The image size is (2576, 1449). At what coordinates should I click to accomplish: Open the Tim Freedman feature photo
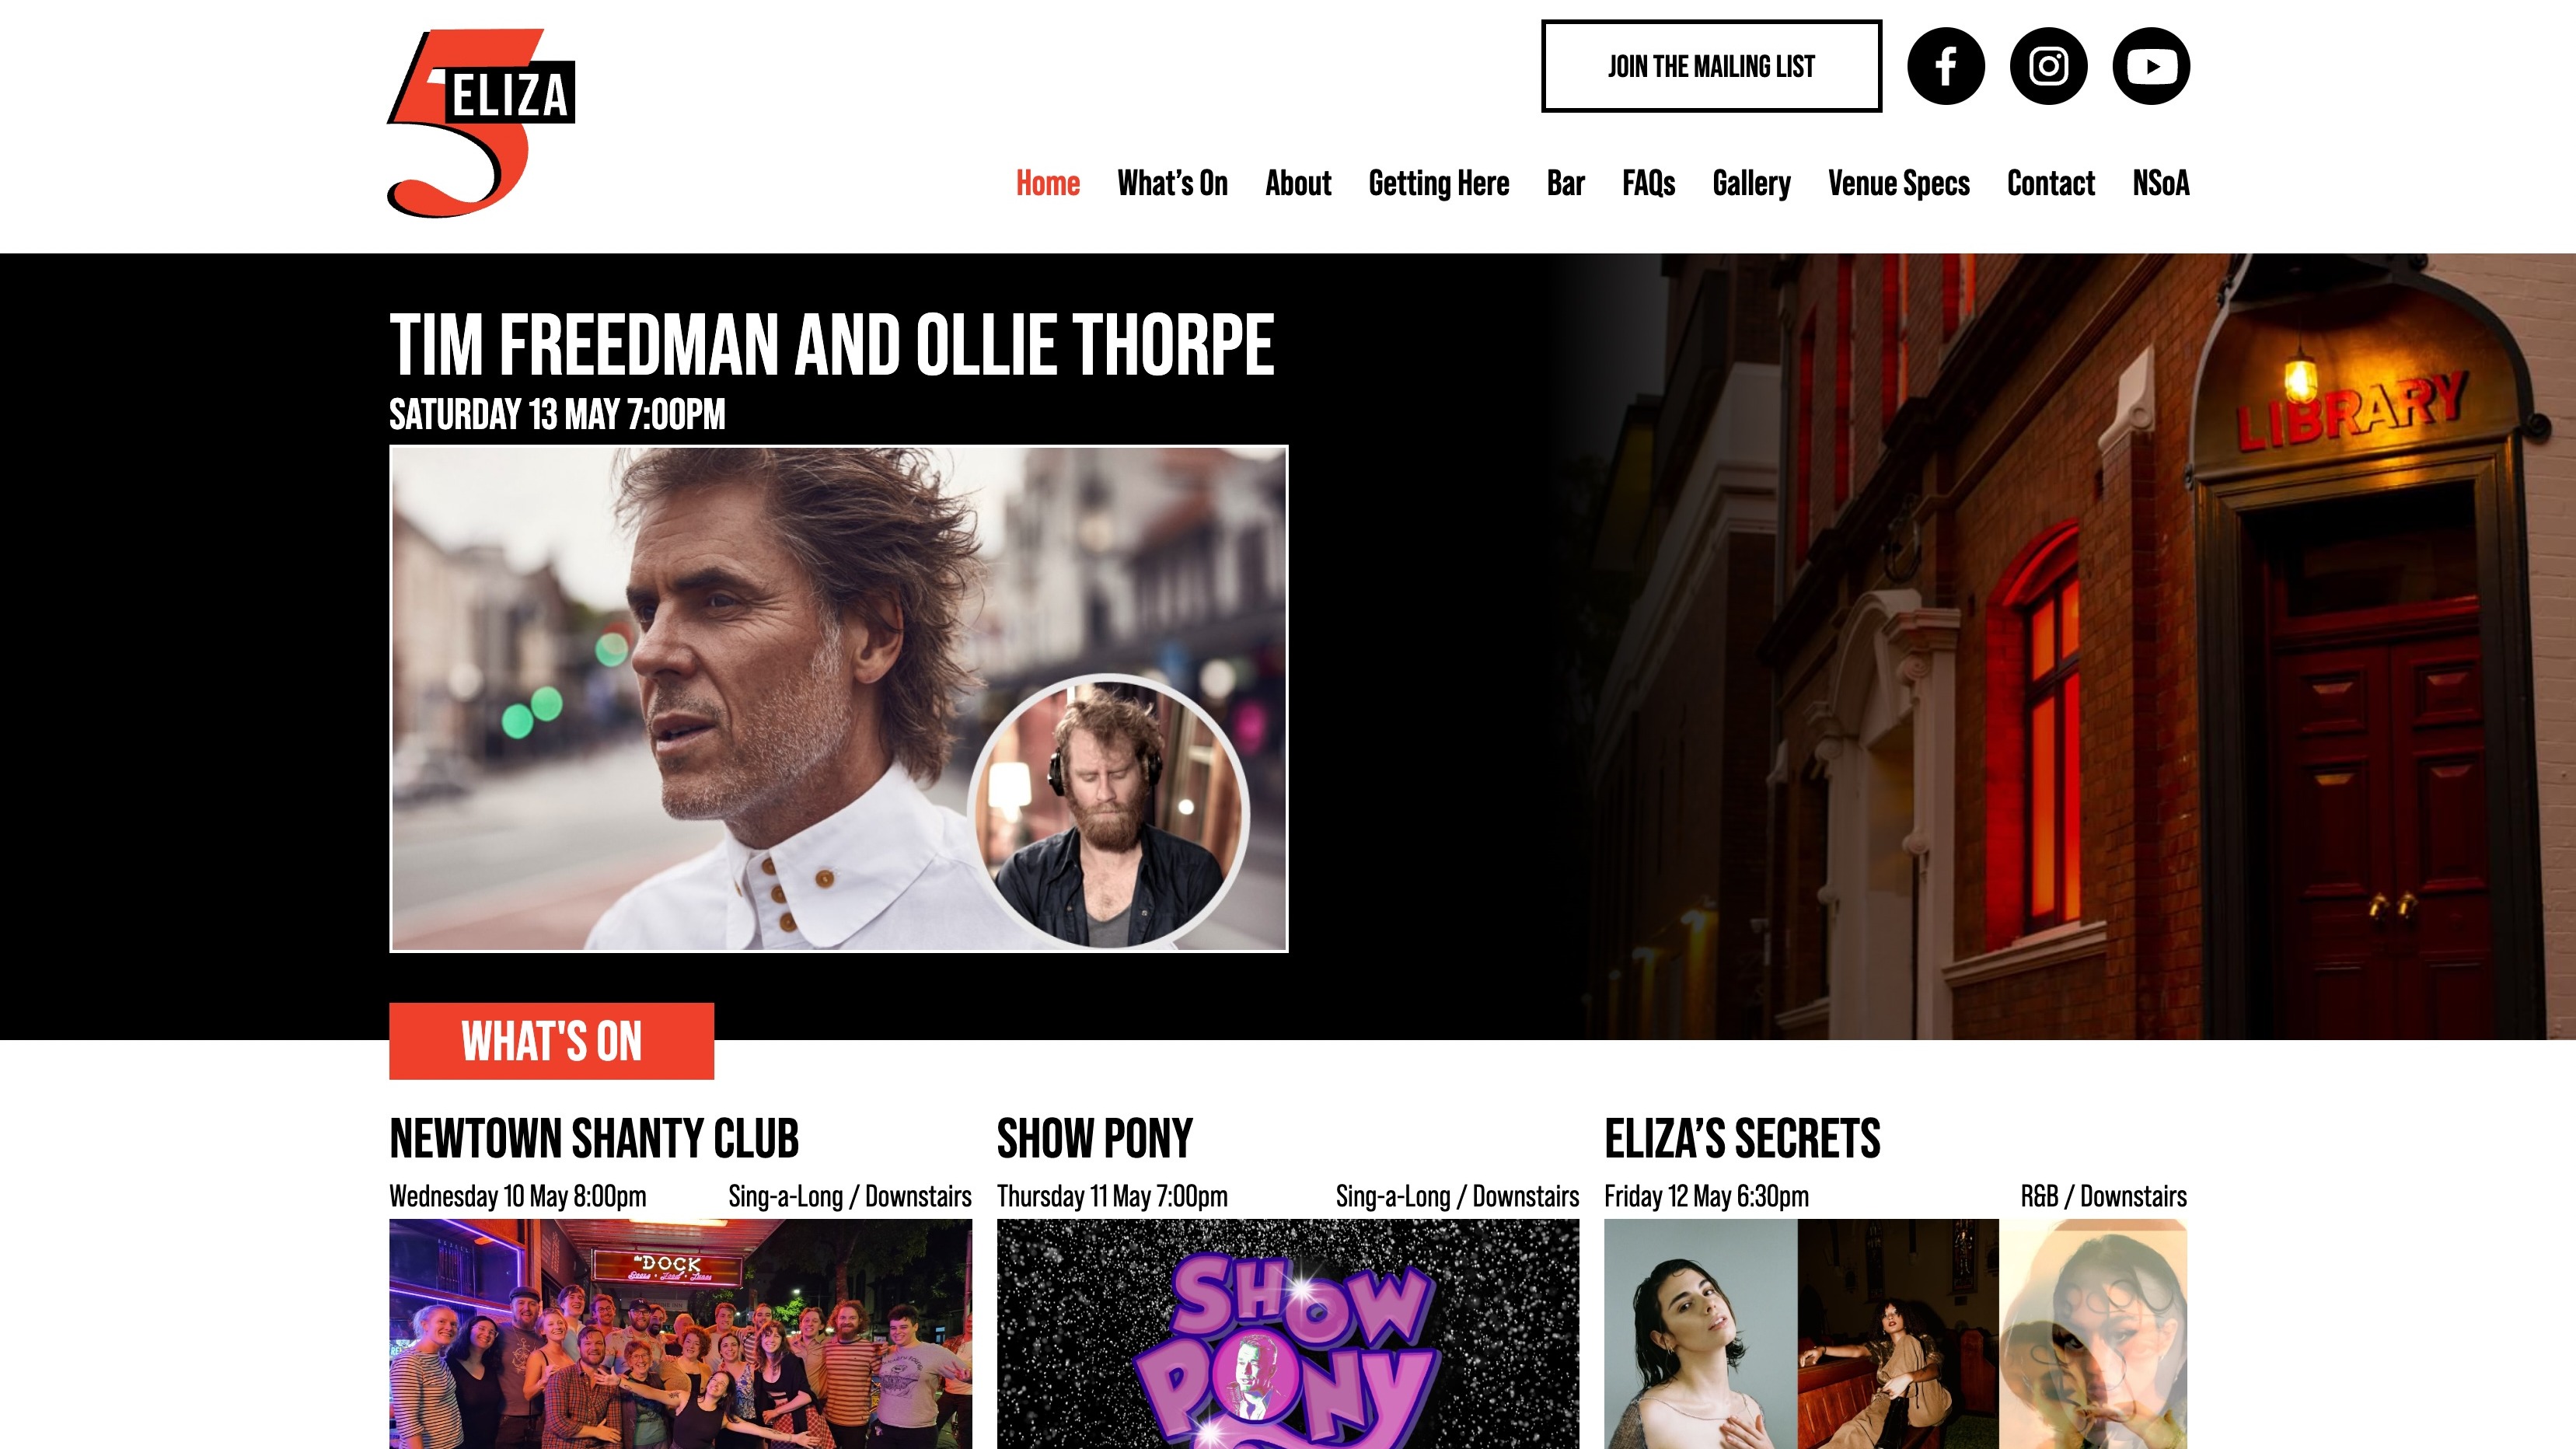point(838,699)
